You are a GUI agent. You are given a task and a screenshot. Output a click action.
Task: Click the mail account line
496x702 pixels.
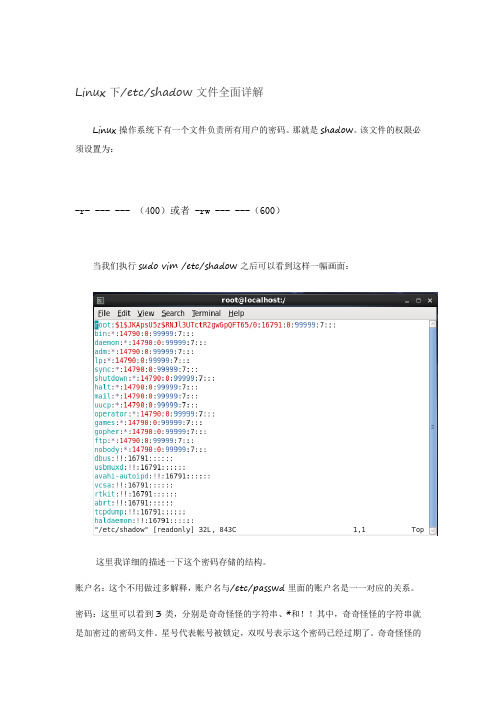[146, 396]
